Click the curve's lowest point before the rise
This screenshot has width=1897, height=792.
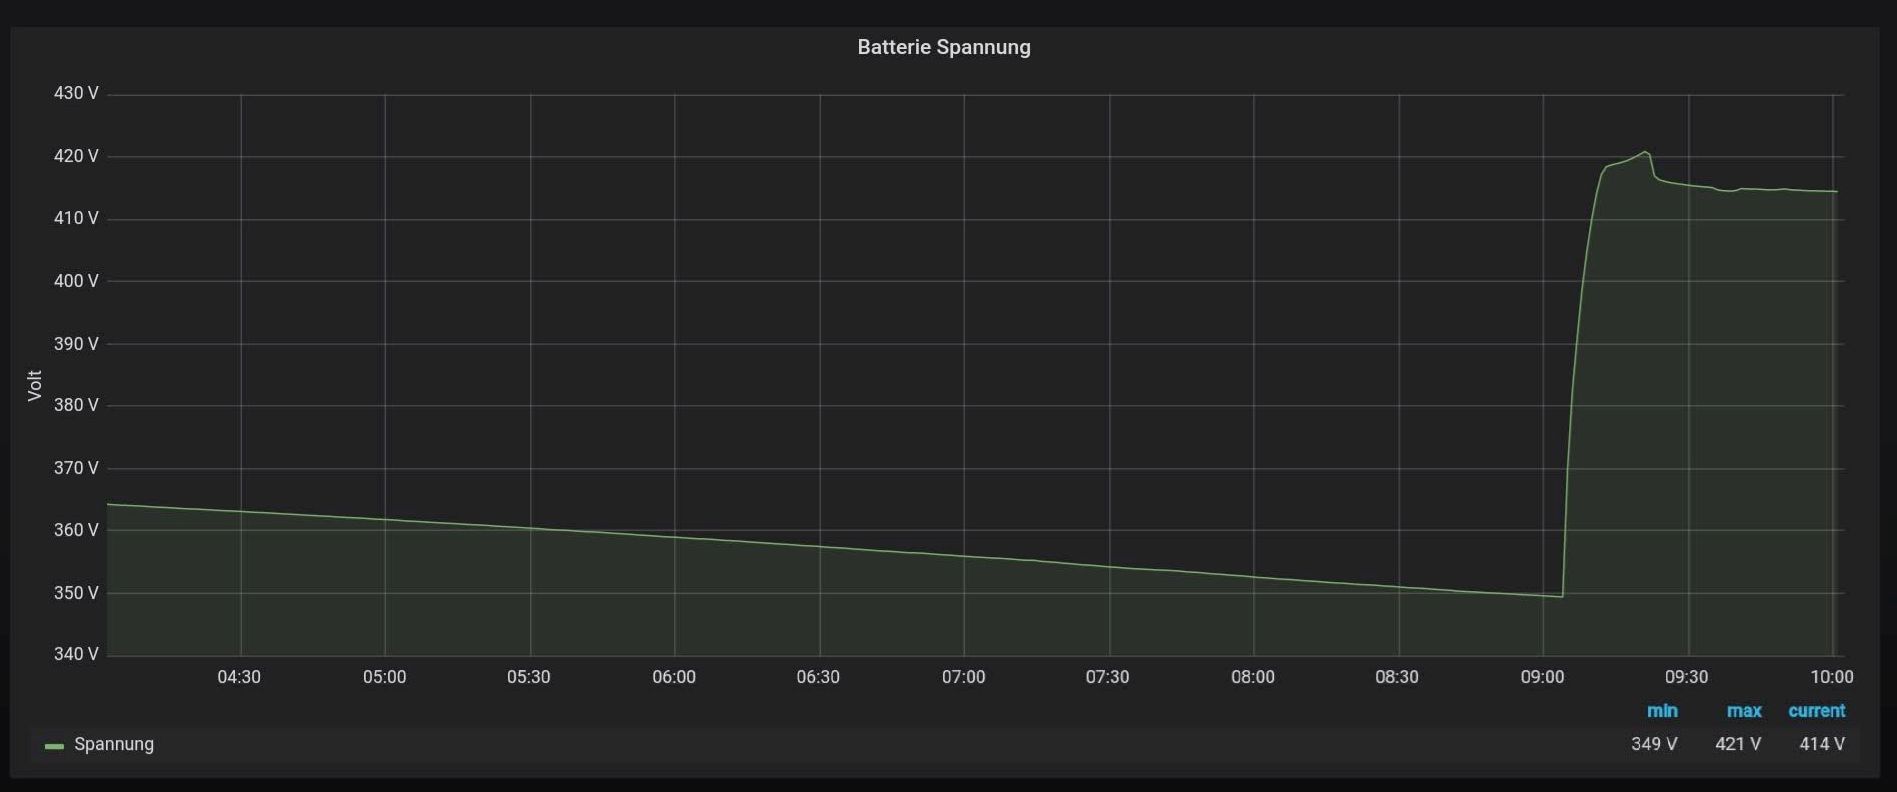1562,597
